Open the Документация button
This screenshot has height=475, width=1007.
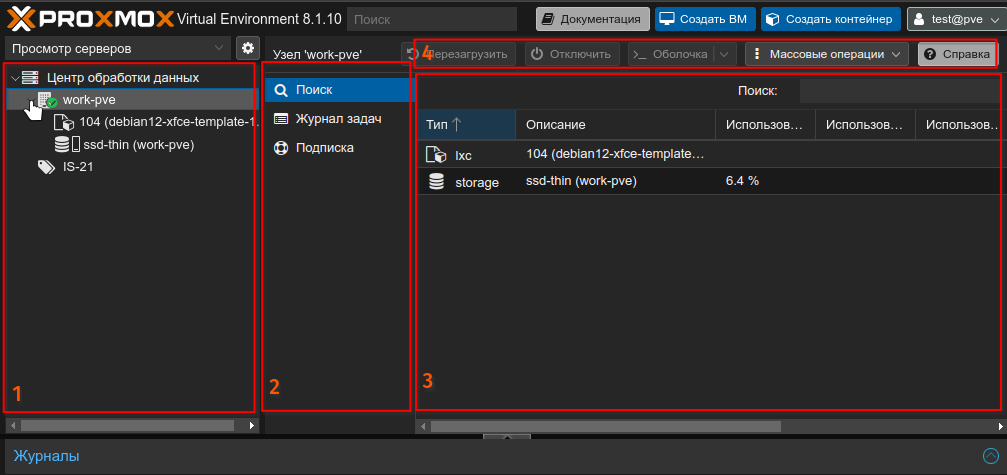(x=593, y=19)
